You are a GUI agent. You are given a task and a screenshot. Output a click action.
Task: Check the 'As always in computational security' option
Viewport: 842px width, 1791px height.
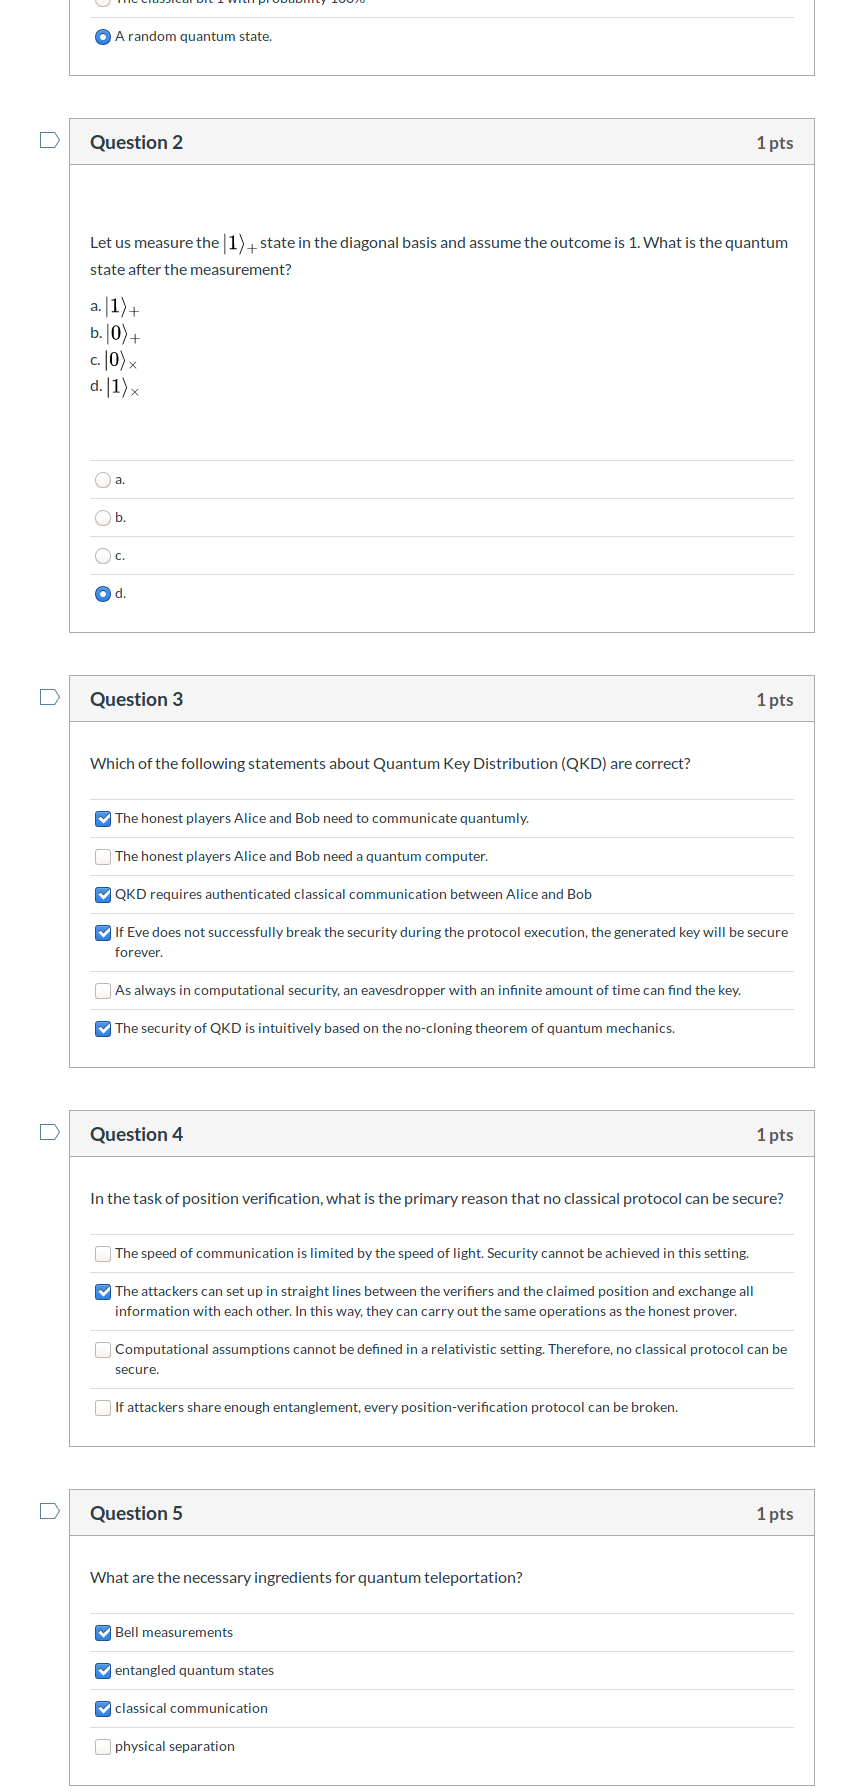tap(103, 991)
